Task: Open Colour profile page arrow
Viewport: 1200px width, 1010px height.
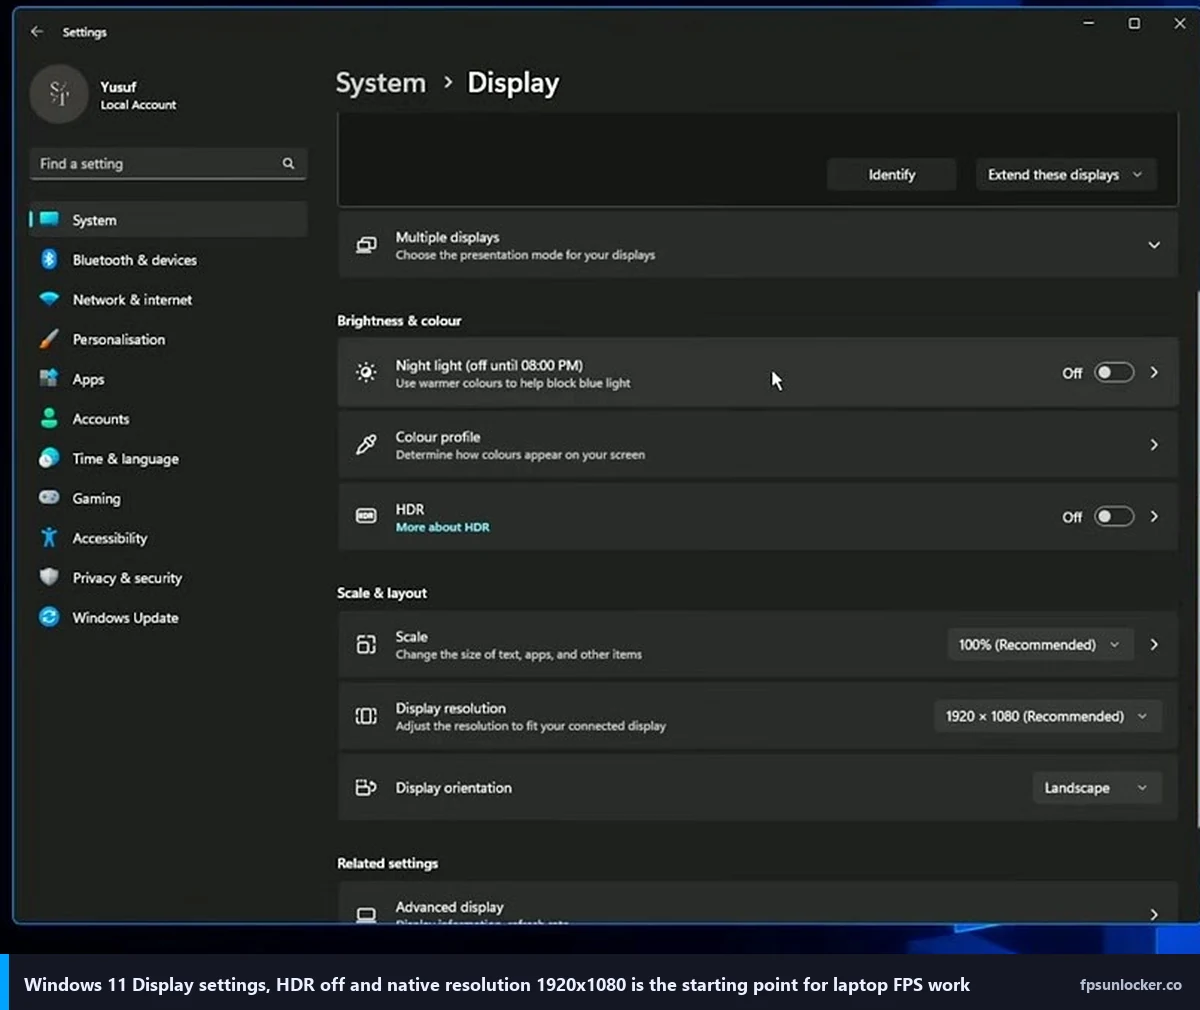Action: point(1154,445)
